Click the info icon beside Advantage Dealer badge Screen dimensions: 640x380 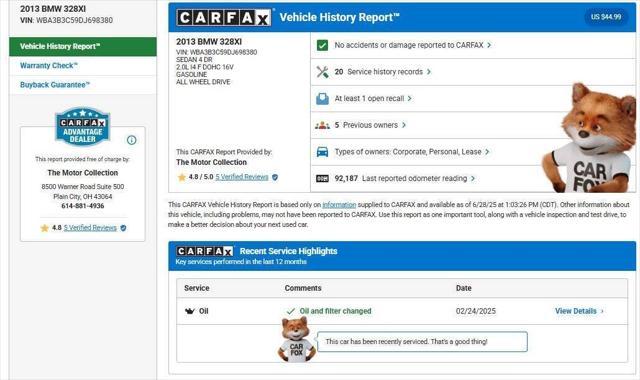(131, 140)
